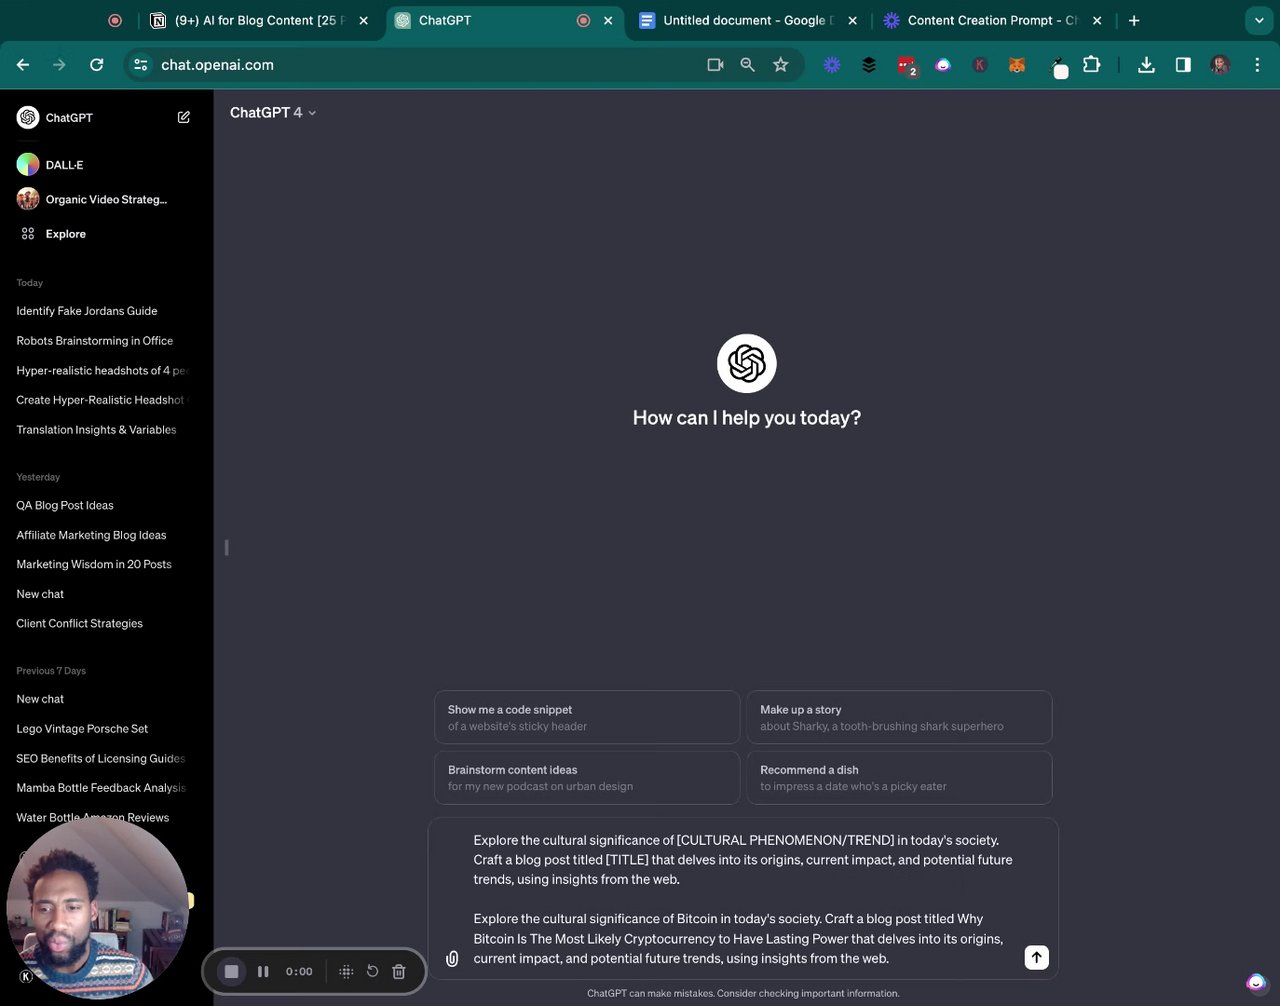1280x1006 pixels.
Task: Open the Chrome extensions puzzle icon
Action: 1092,65
